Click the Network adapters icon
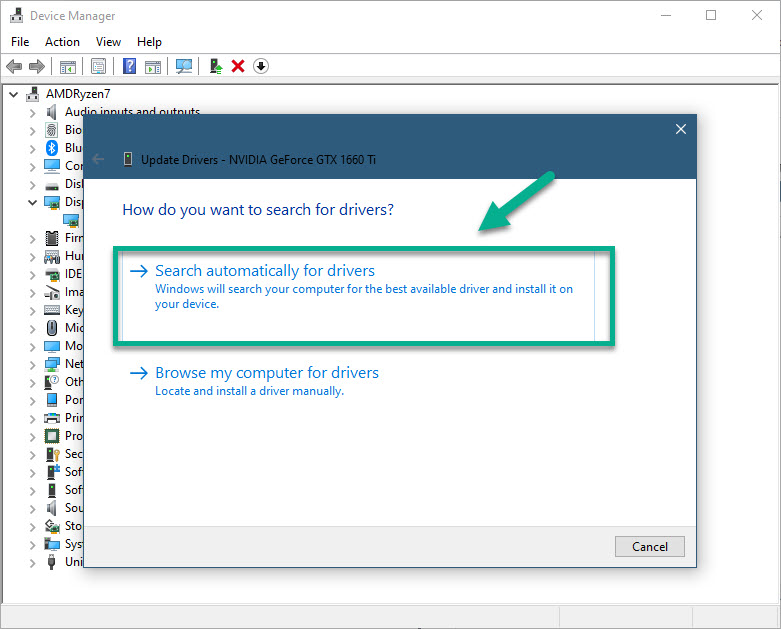Screen dimensions: 781x629 (52, 364)
